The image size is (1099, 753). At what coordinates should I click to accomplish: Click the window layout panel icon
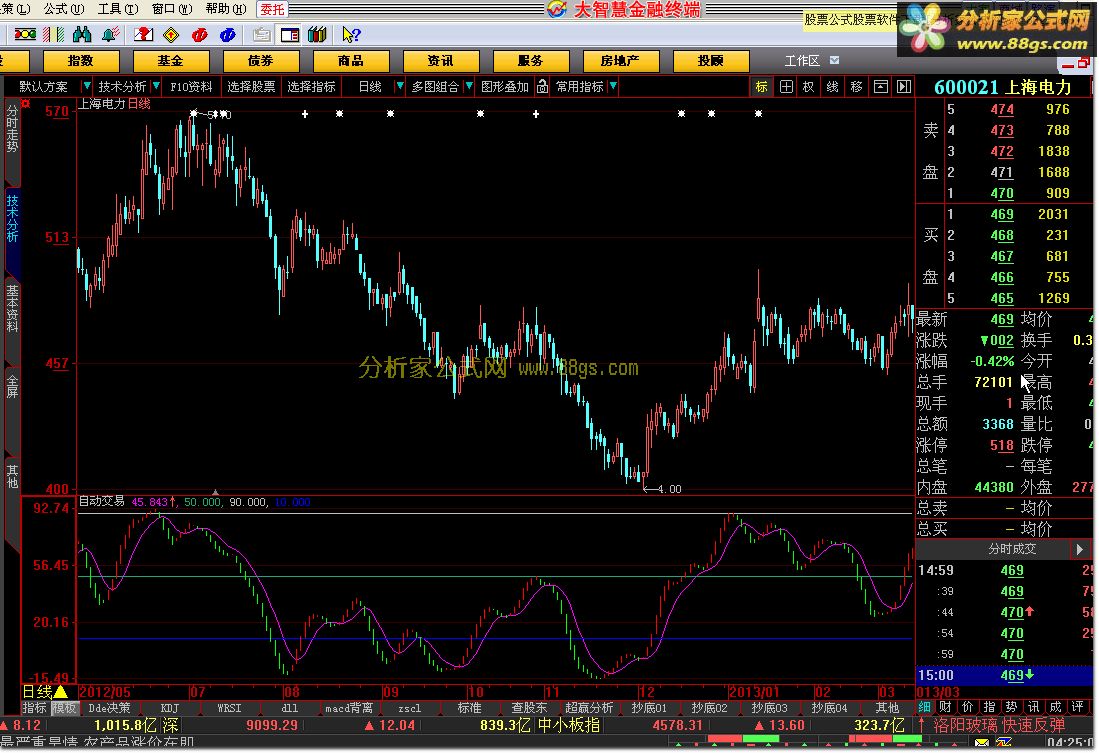point(289,34)
